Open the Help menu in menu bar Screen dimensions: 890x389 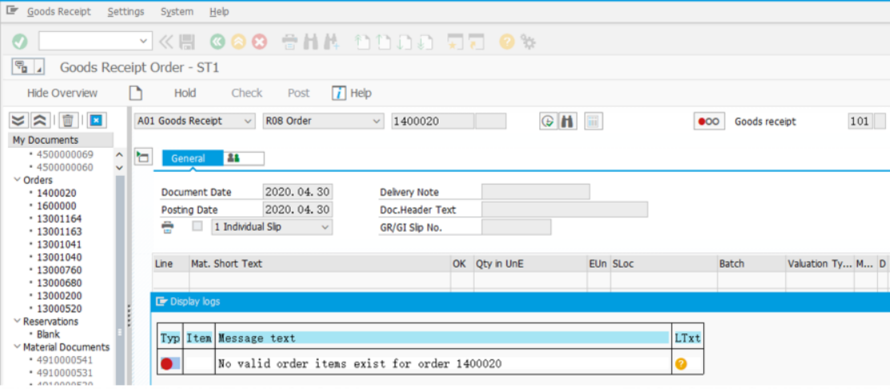click(x=219, y=11)
